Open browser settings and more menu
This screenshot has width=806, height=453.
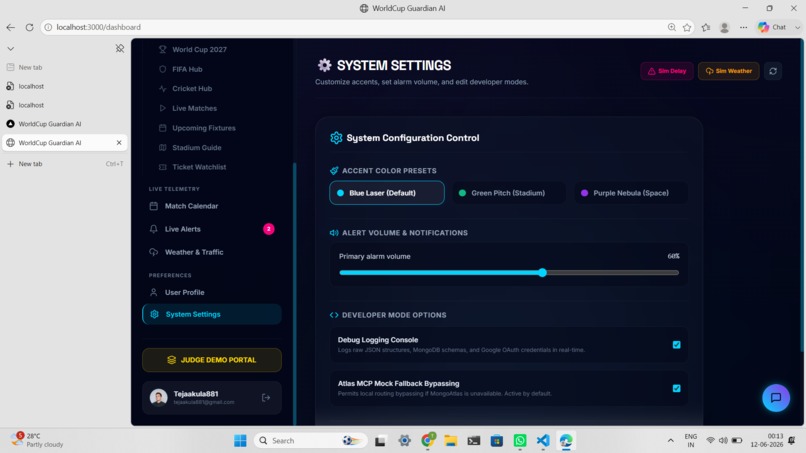tap(743, 27)
